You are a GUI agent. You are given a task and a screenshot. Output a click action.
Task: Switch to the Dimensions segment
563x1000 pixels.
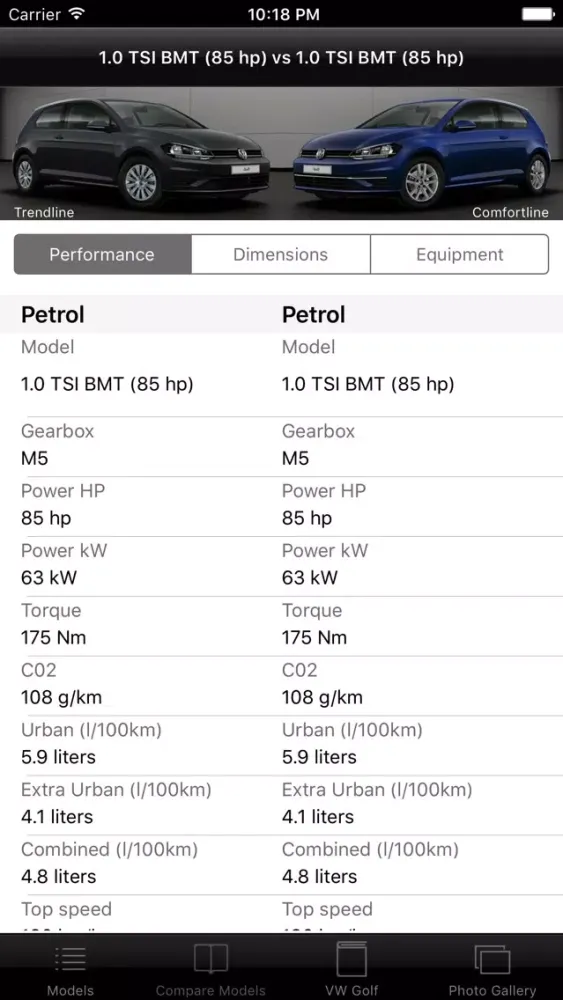click(x=281, y=254)
